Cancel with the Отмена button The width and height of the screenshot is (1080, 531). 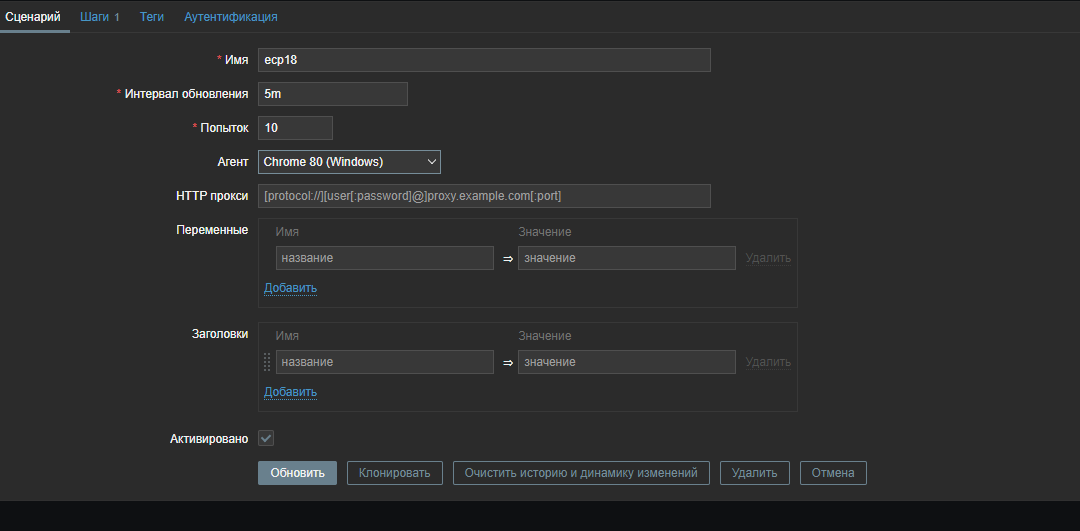click(x=833, y=473)
